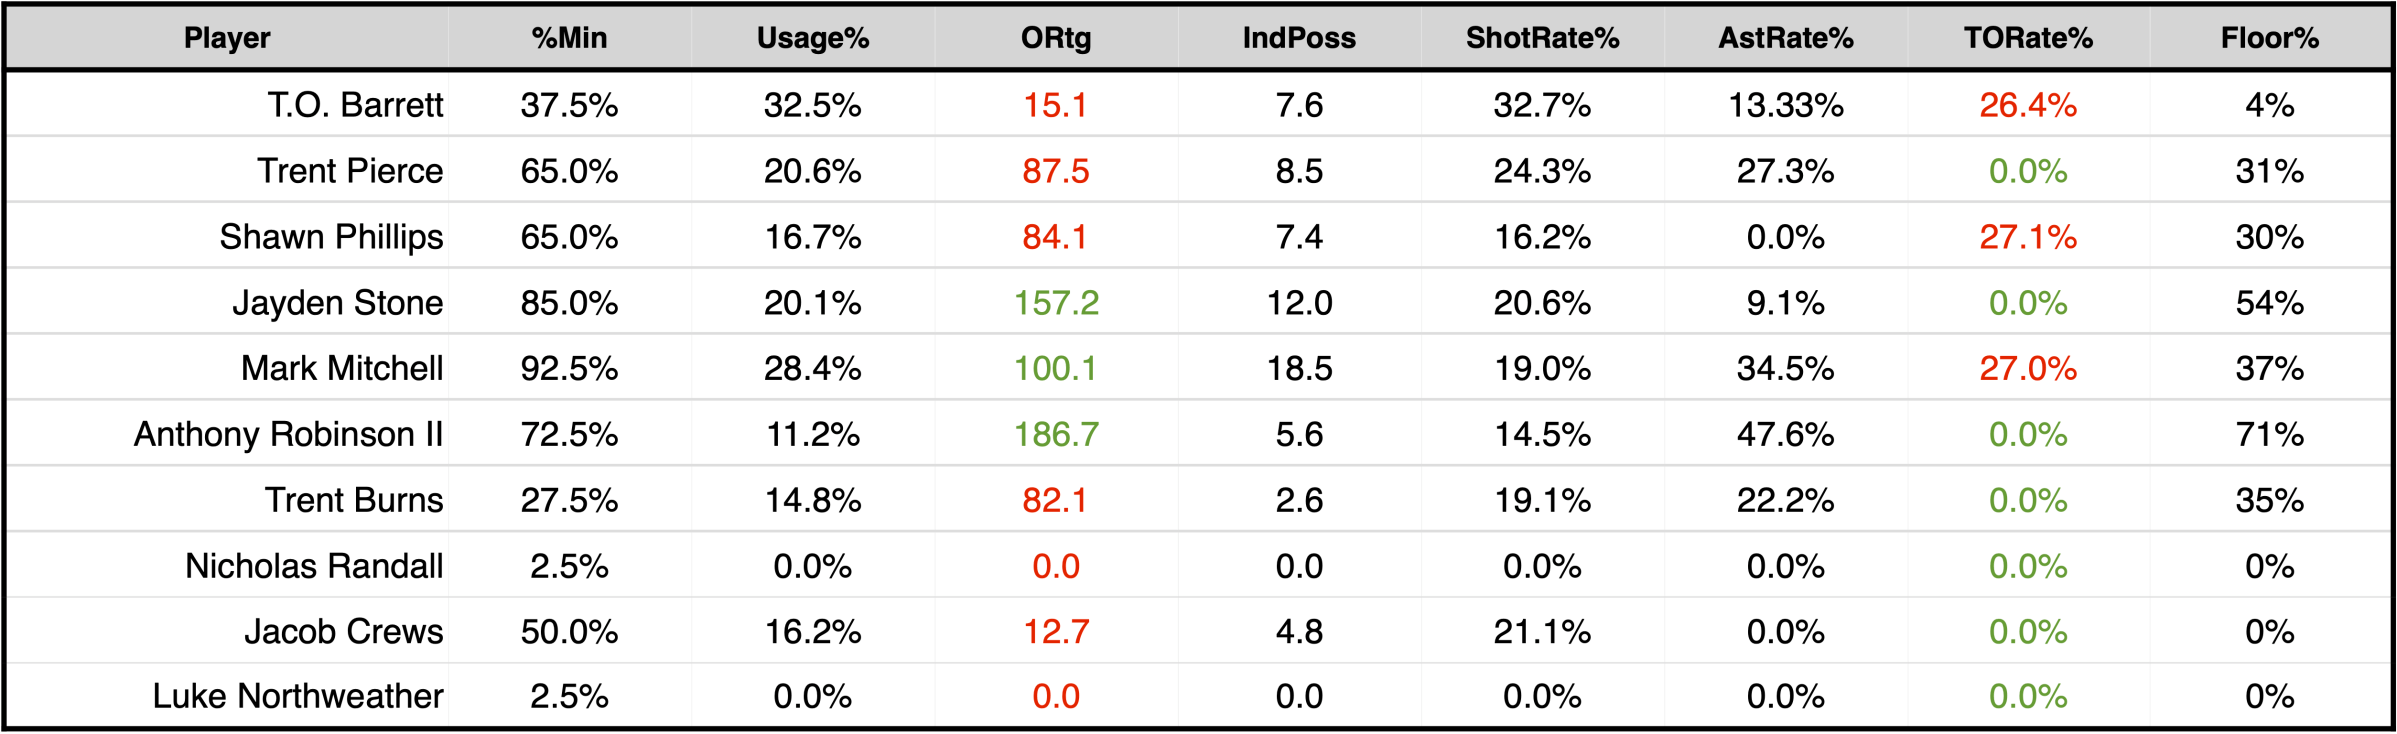The height and width of the screenshot is (734, 2397).
Task: Click the Player column header
Action: [x=227, y=38]
